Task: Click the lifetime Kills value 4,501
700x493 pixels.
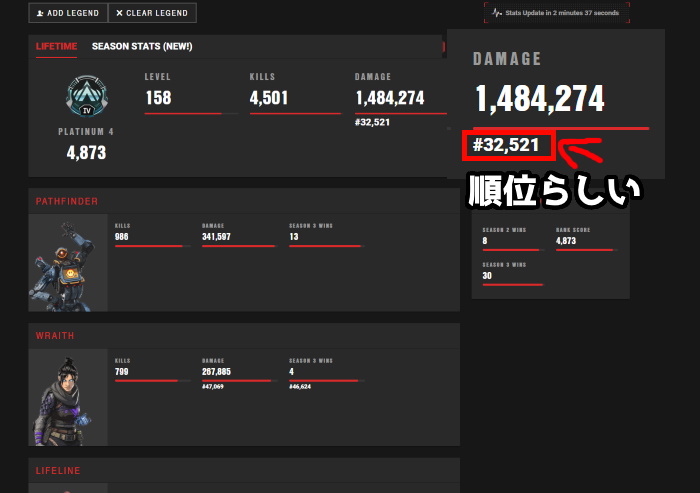Action: [269, 98]
